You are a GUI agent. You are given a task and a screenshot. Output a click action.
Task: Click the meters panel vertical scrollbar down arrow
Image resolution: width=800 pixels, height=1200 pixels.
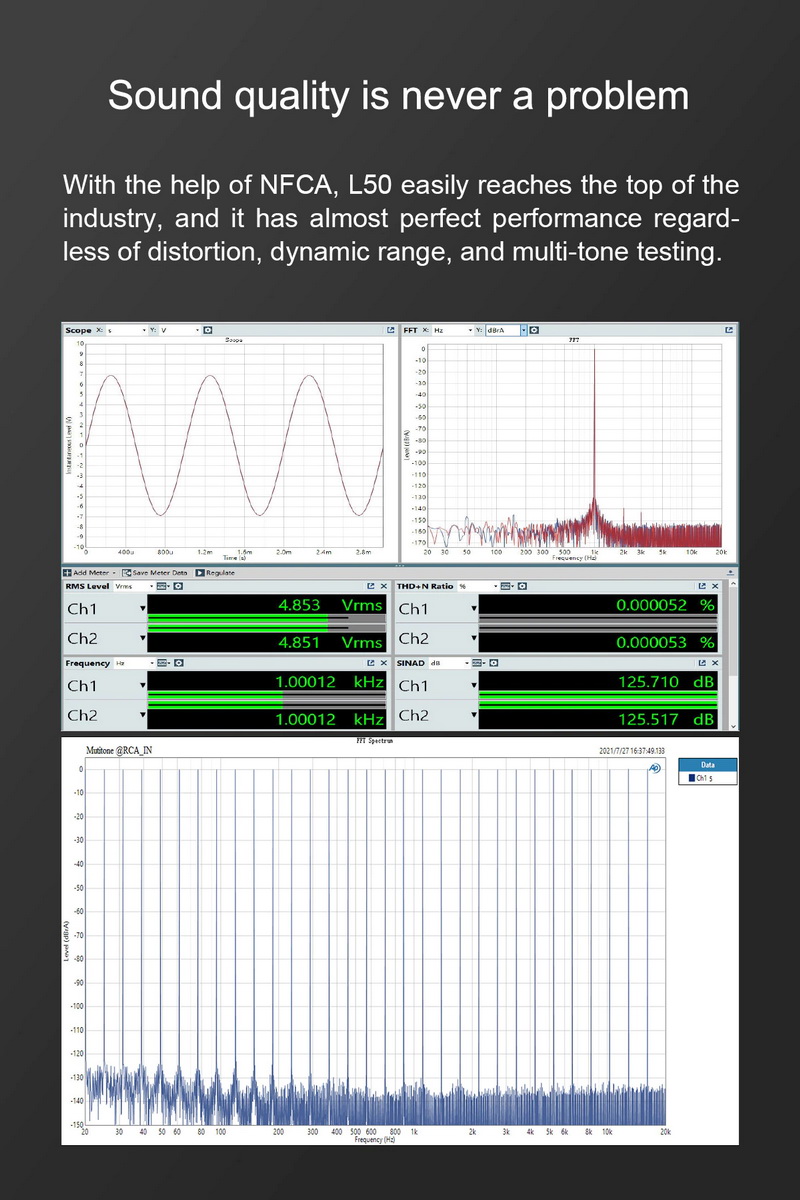[734, 725]
